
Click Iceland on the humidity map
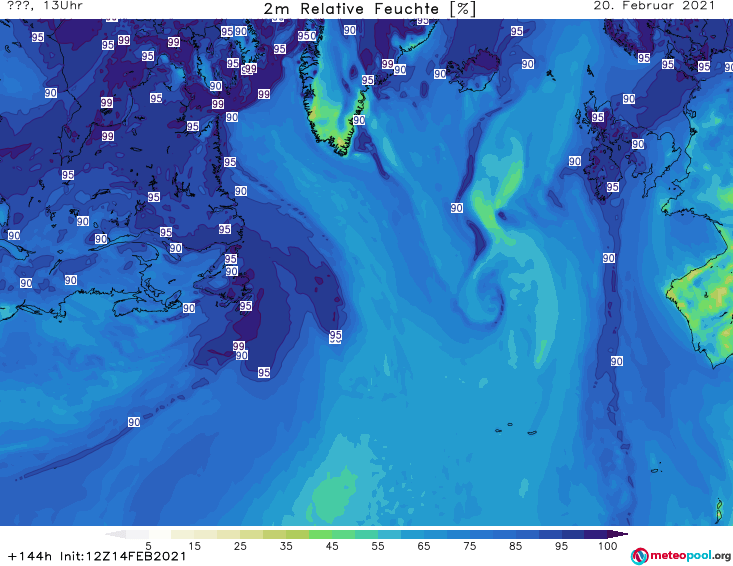[x=476, y=68]
